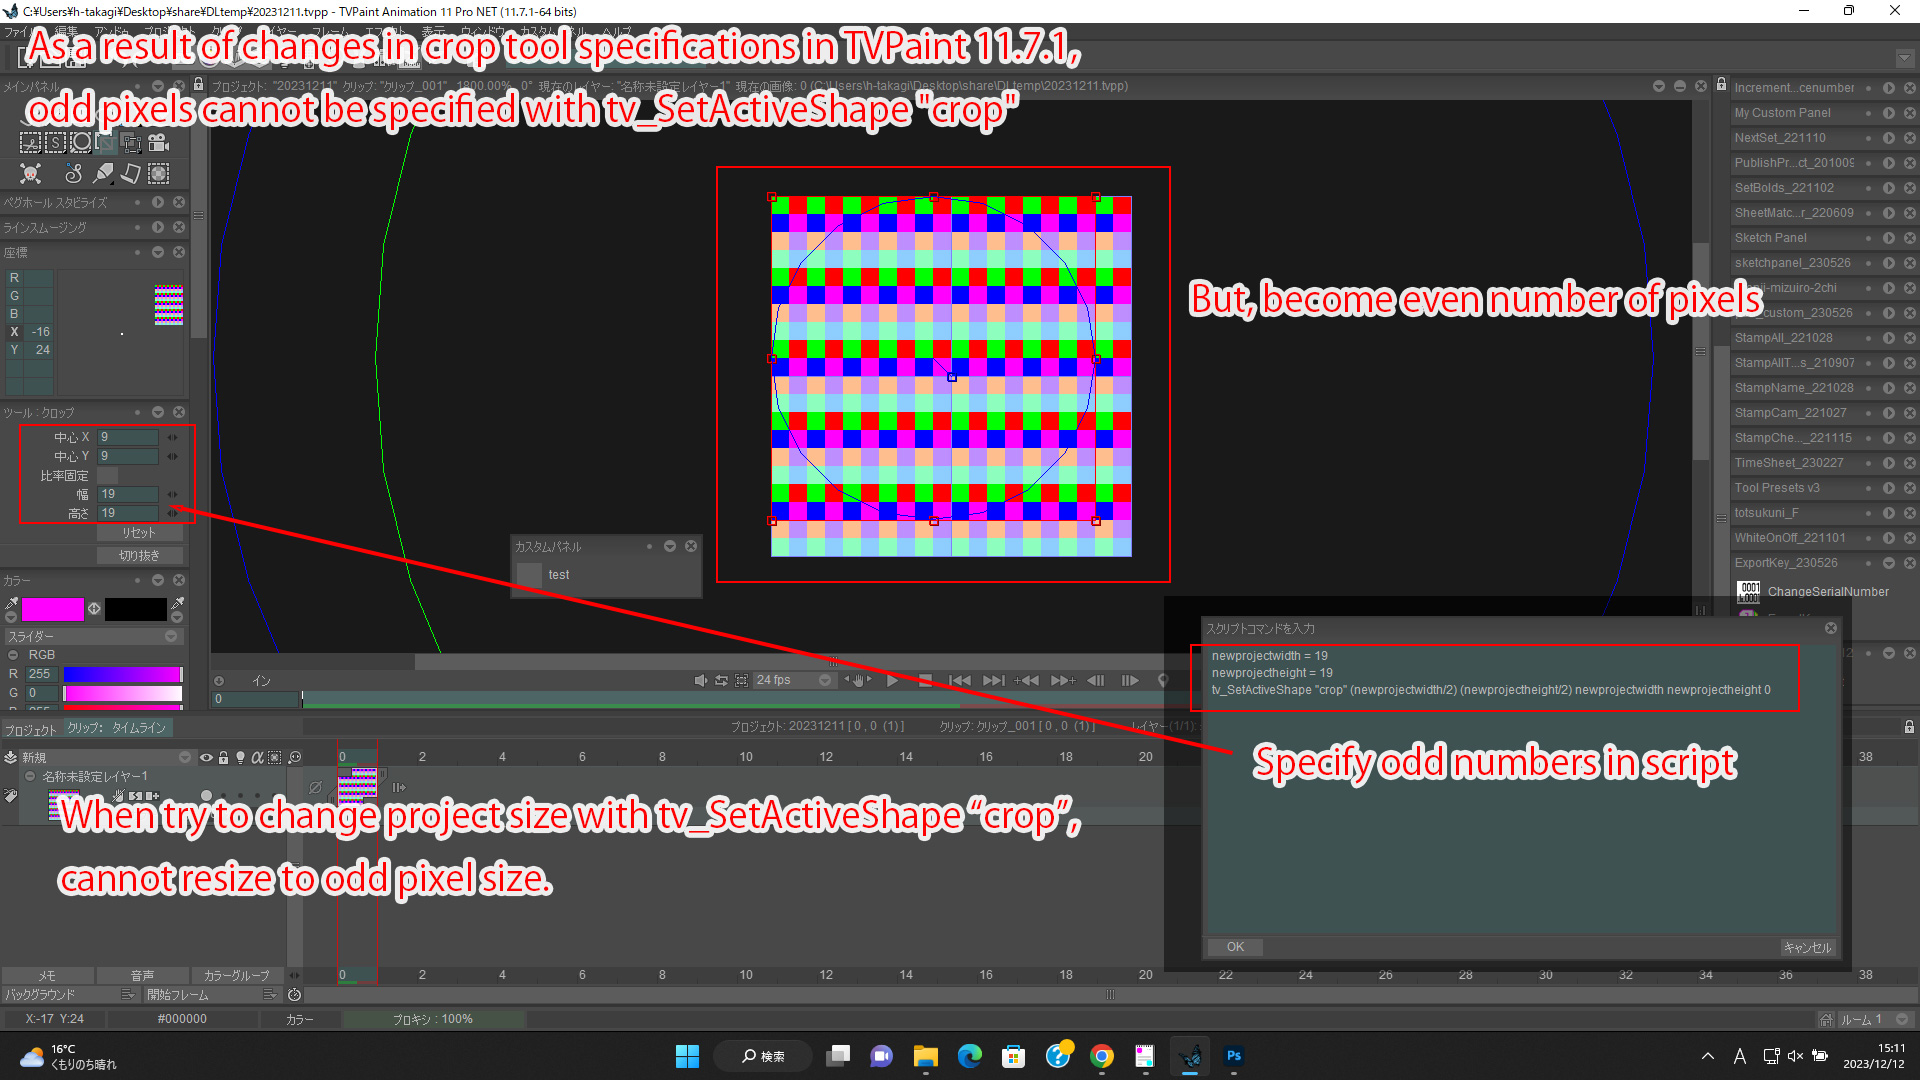Collapse the カスタムパネル floating panel arrow
The height and width of the screenshot is (1080, 1920).
click(670, 546)
